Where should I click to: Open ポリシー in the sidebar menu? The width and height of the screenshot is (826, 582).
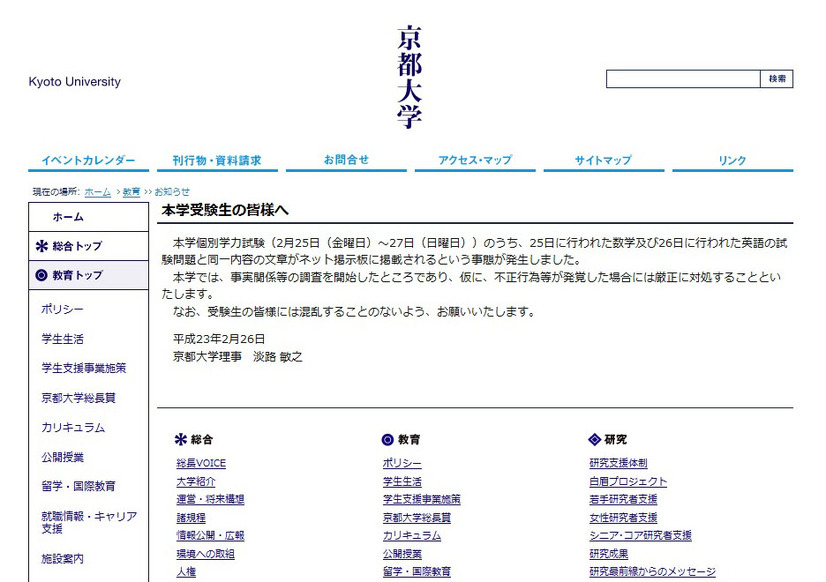pyautogui.click(x=62, y=309)
